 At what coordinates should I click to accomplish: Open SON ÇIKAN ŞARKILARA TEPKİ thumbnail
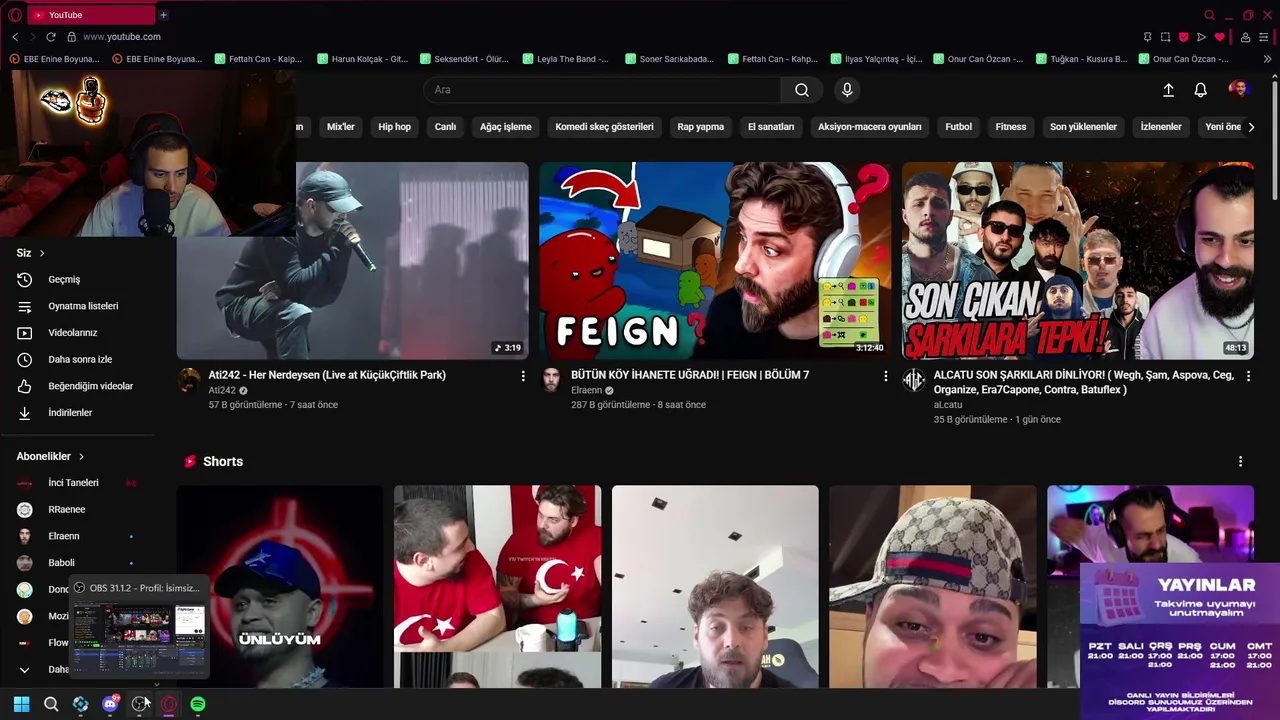pos(1078,261)
